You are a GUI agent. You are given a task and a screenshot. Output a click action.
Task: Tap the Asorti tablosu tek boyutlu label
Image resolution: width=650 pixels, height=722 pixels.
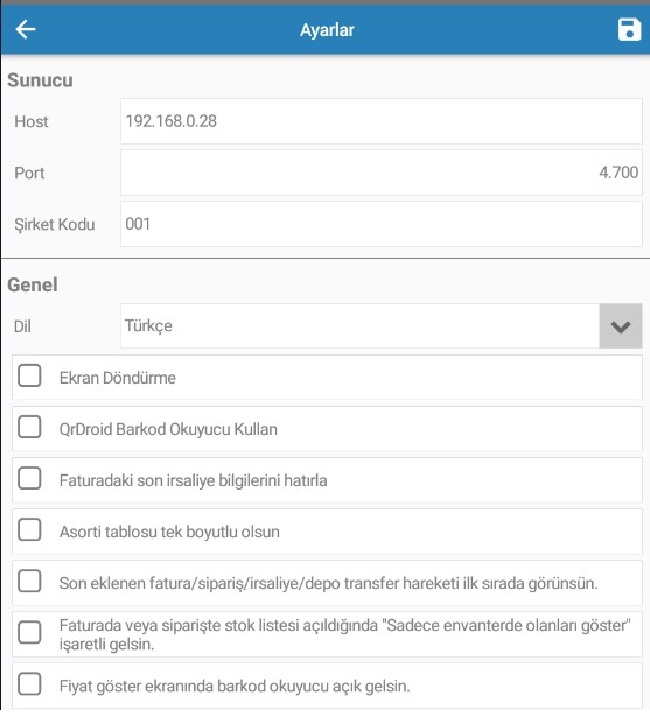pyautogui.click(x=169, y=532)
